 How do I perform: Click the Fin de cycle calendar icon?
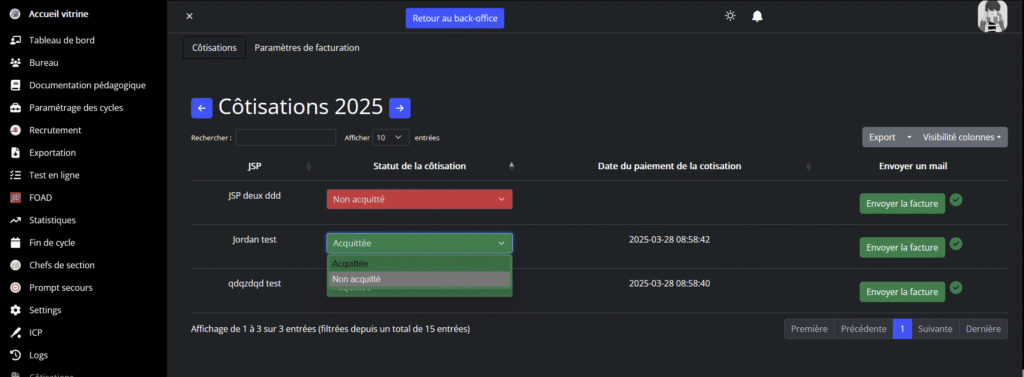click(x=16, y=242)
